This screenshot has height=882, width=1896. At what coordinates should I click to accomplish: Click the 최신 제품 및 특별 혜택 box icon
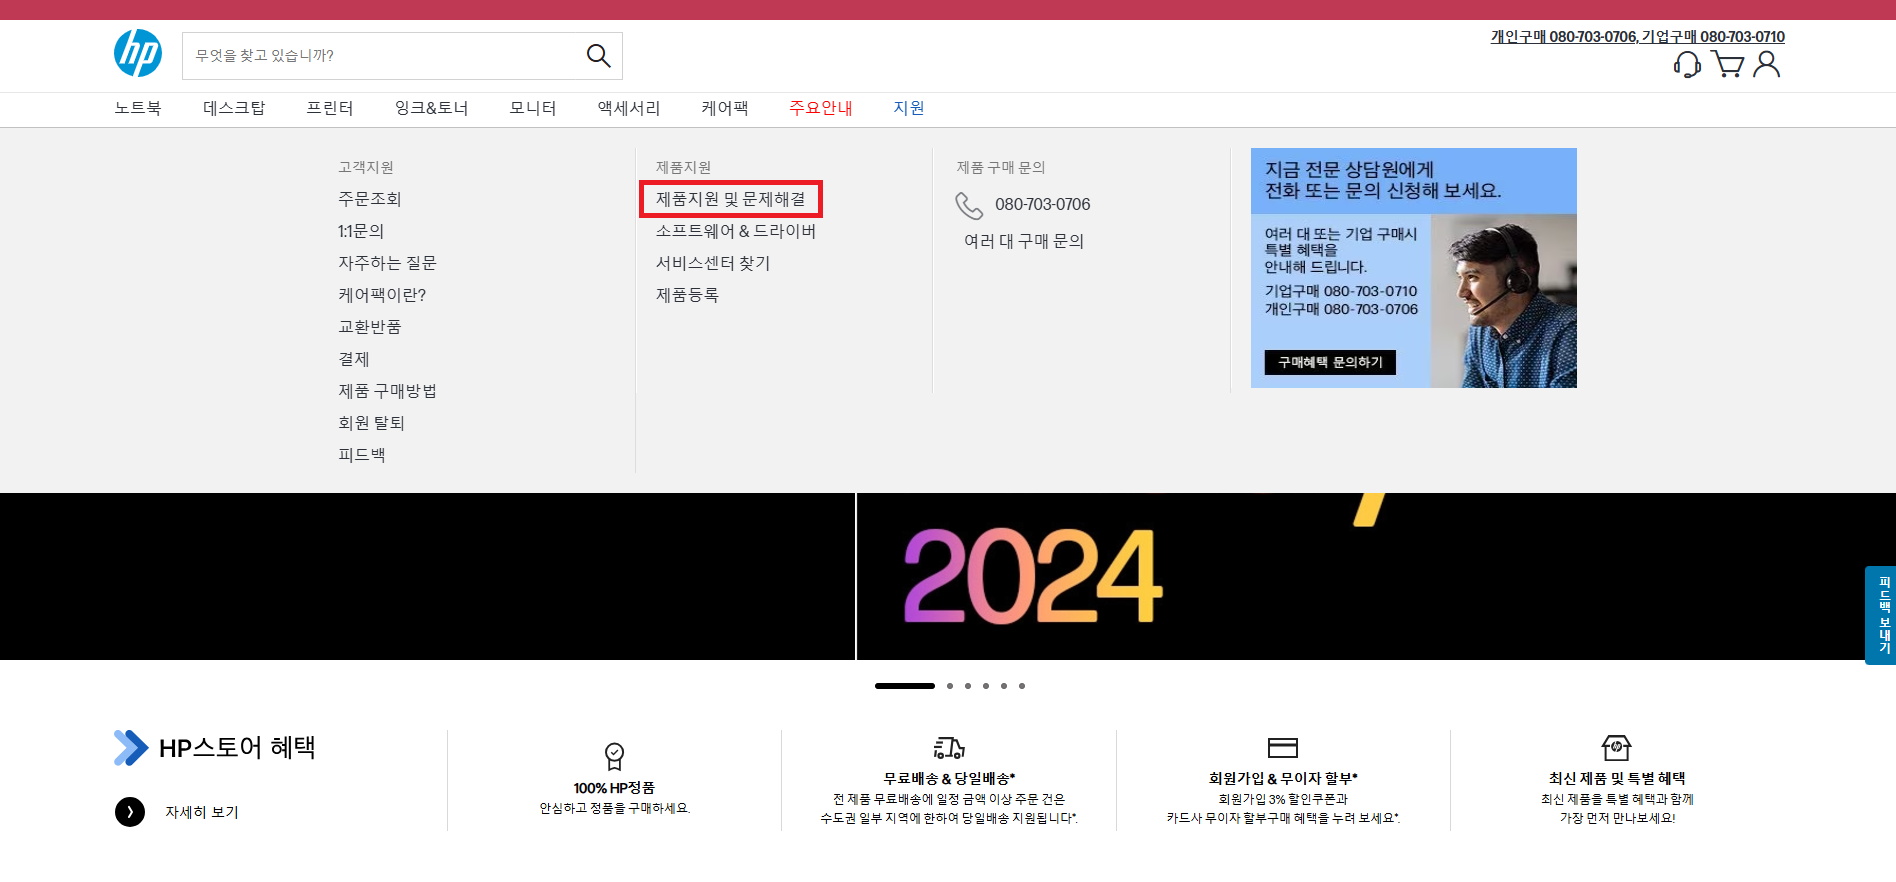coord(1617,747)
